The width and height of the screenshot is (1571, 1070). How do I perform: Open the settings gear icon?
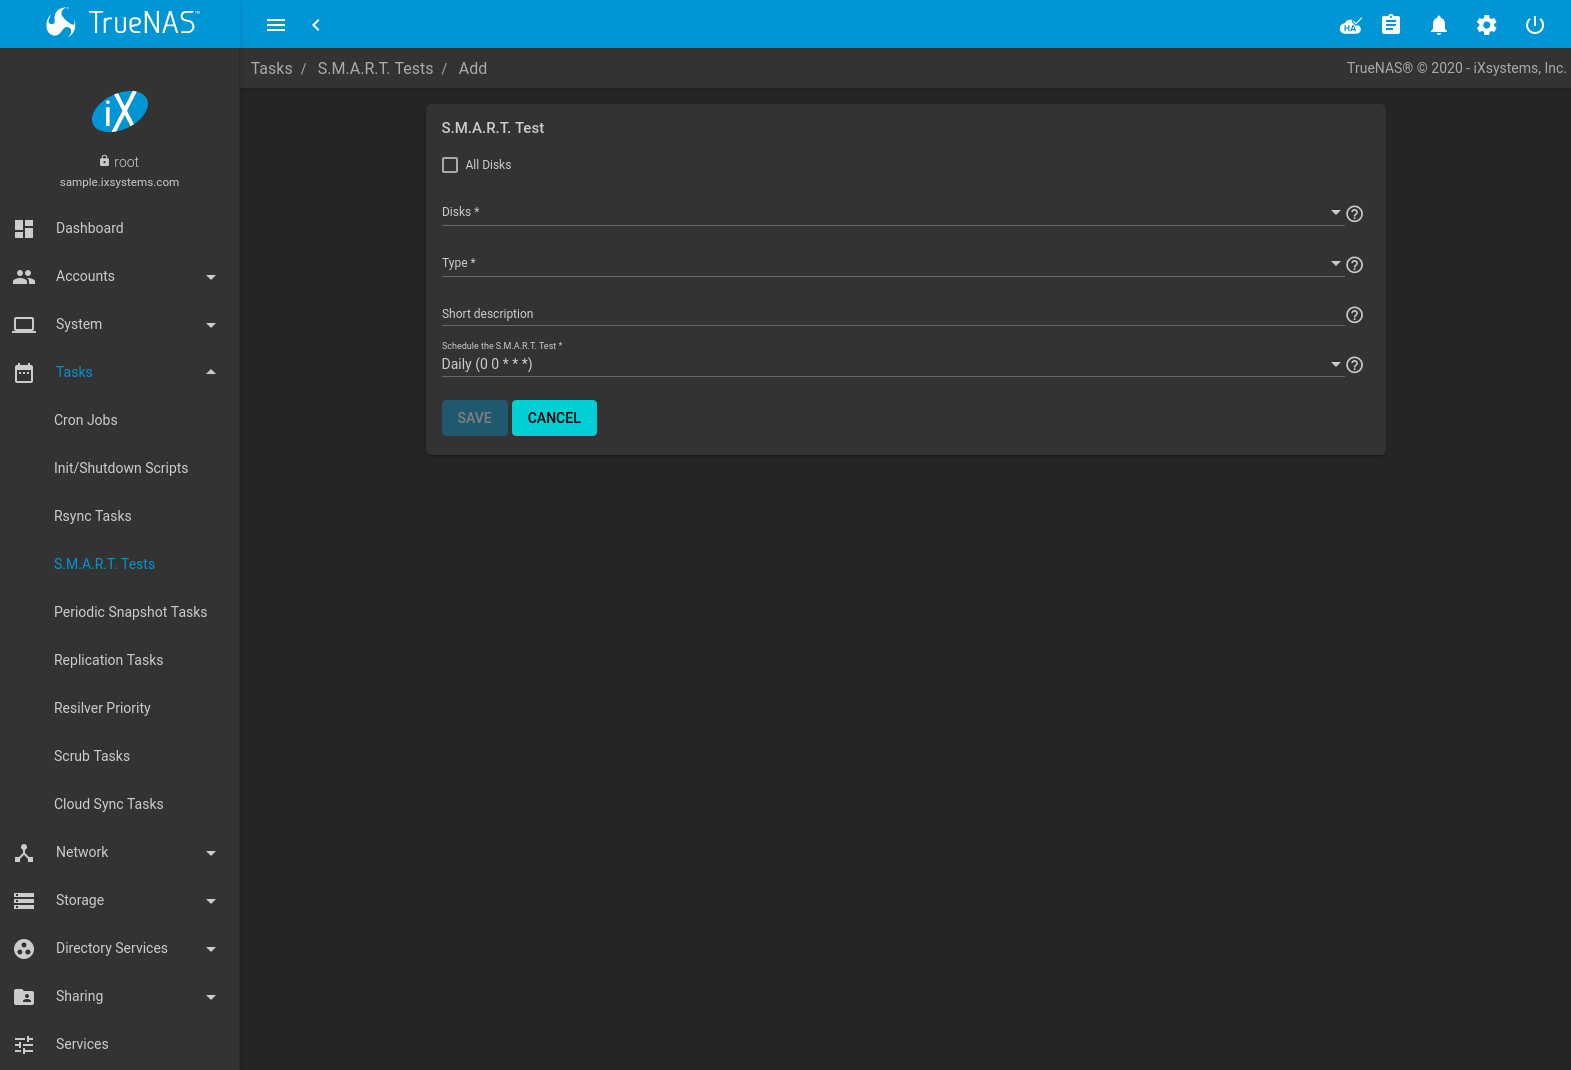[x=1487, y=25]
